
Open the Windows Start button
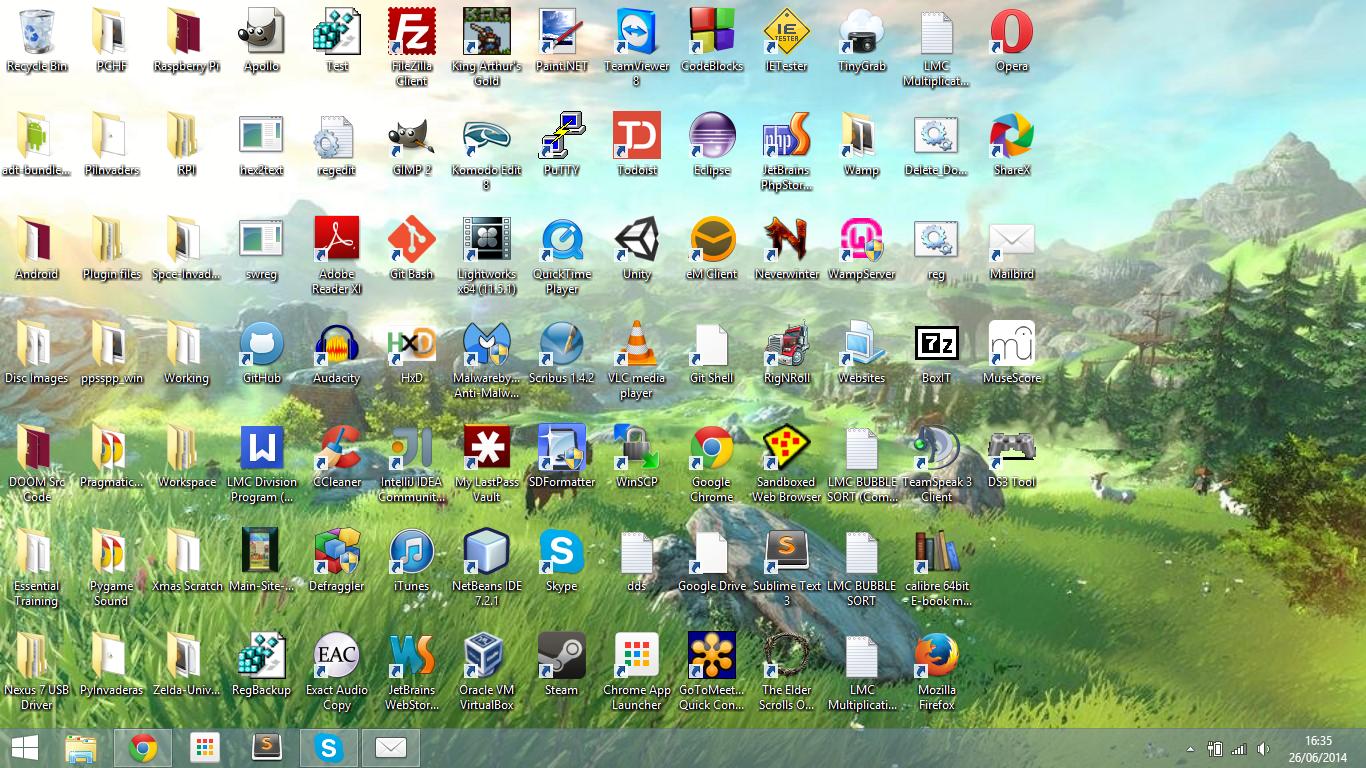click(24, 747)
